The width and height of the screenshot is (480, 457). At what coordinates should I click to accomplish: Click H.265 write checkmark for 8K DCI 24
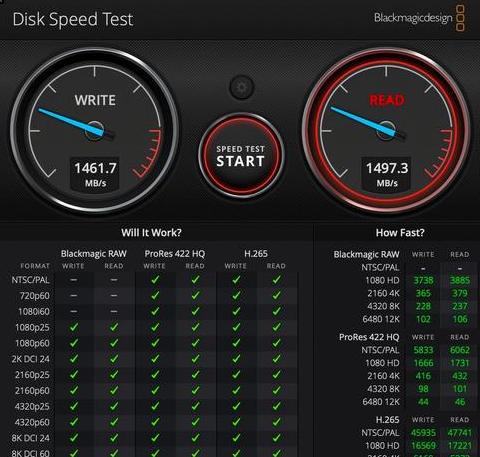click(236, 438)
